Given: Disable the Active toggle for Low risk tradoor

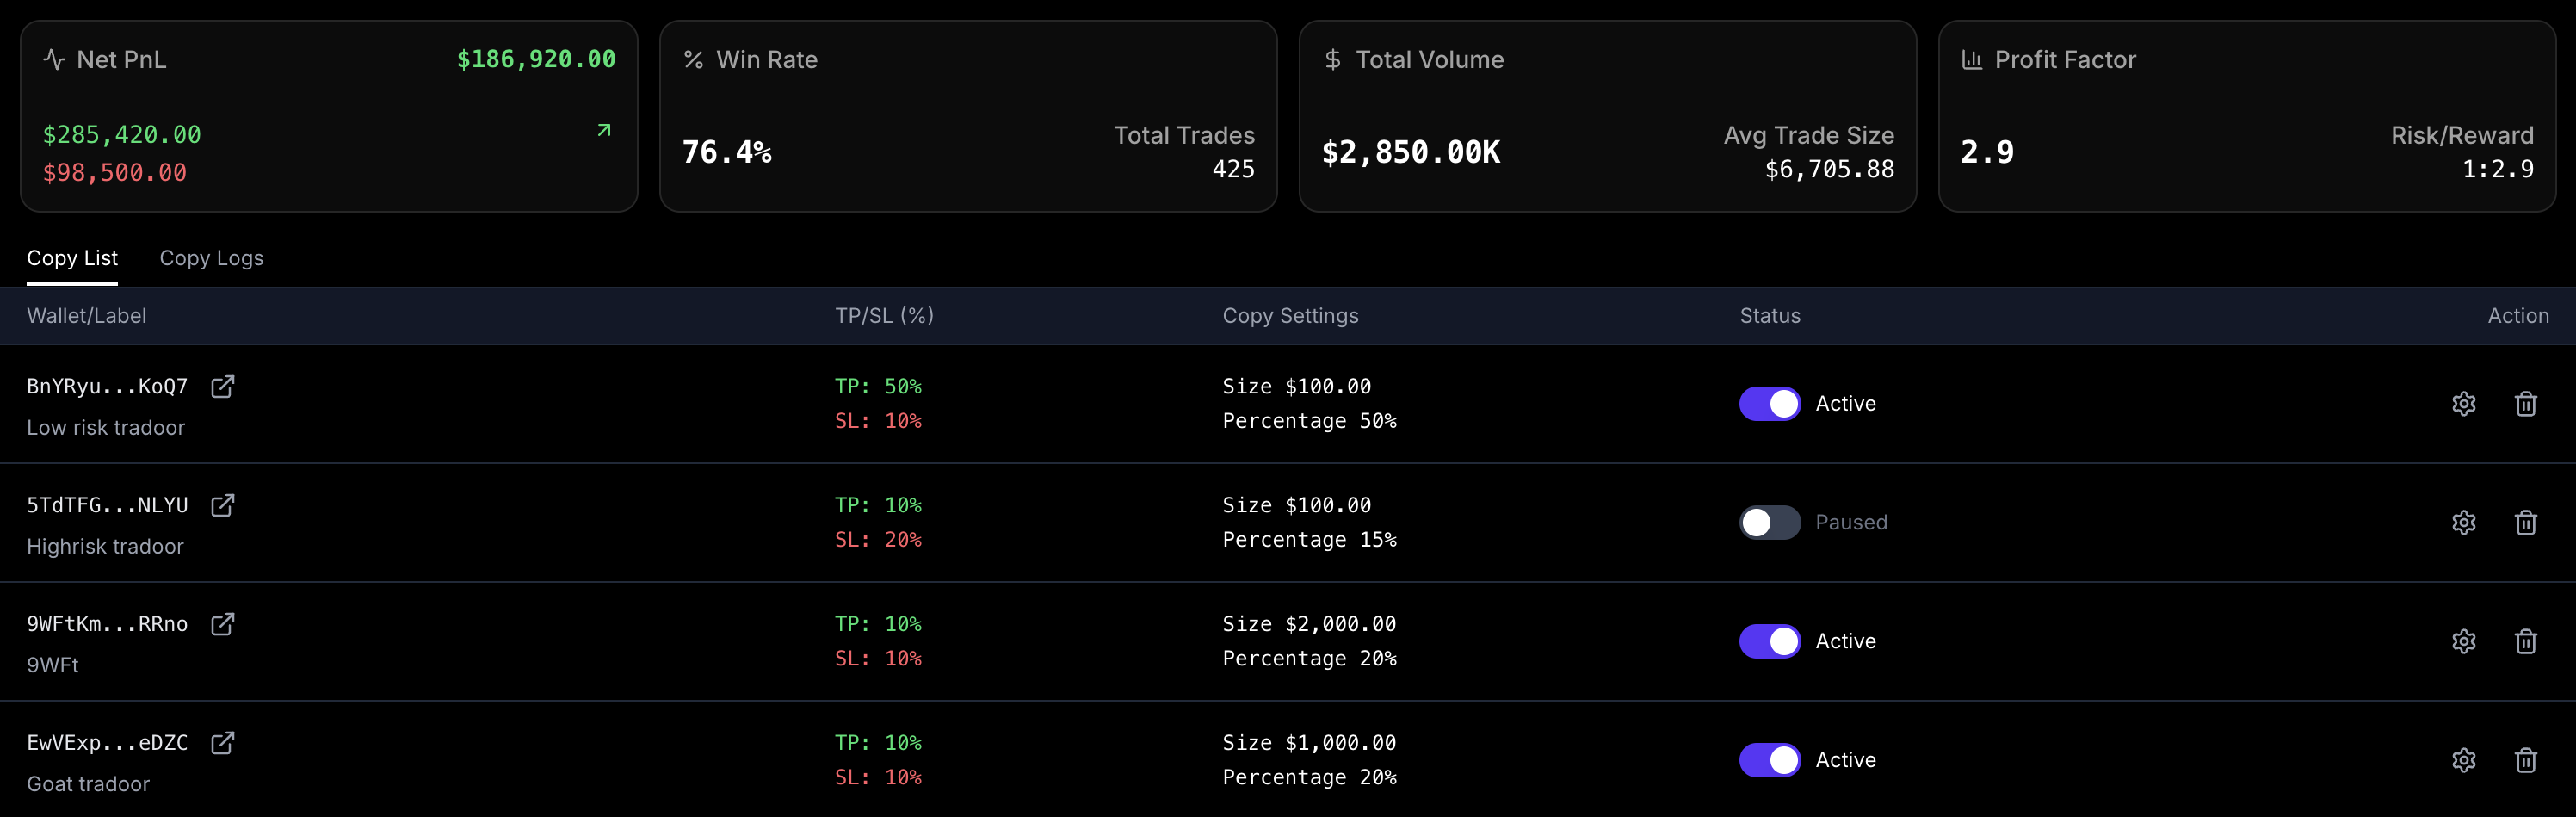Looking at the screenshot, I should pos(1769,404).
